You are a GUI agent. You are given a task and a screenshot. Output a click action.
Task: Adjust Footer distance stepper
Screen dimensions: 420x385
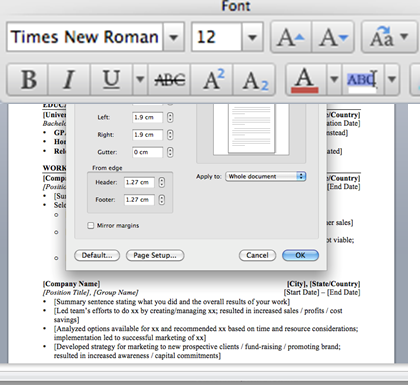162,200
